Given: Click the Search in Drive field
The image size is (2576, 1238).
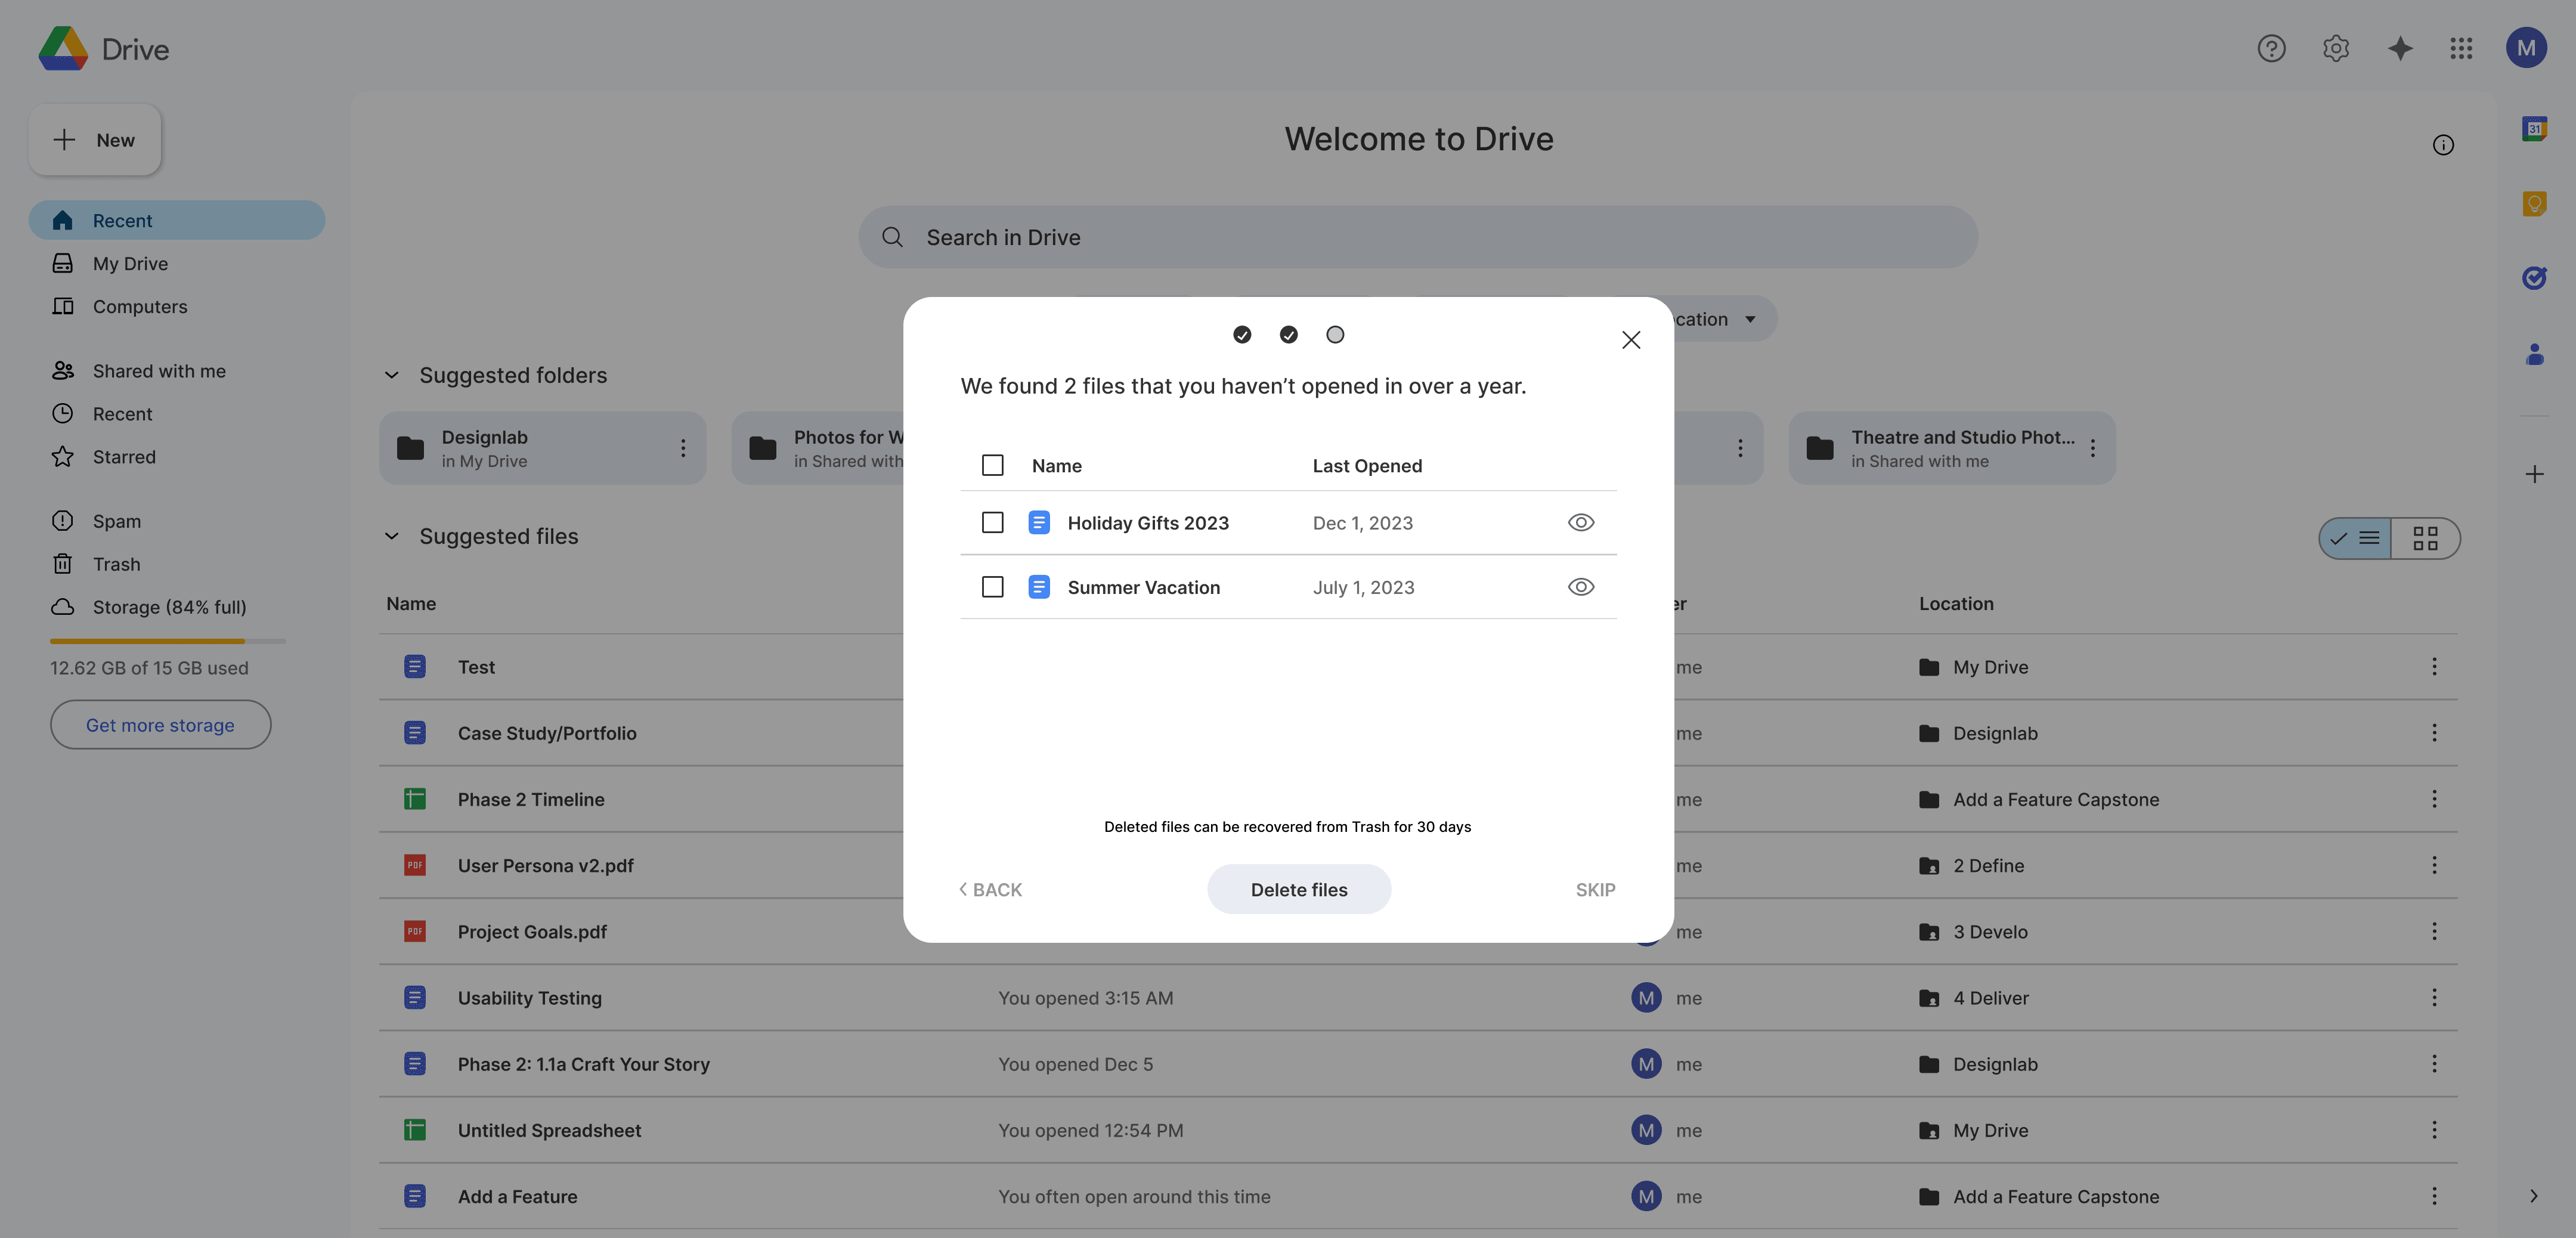Looking at the screenshot, I should [x=1417, y=237].
